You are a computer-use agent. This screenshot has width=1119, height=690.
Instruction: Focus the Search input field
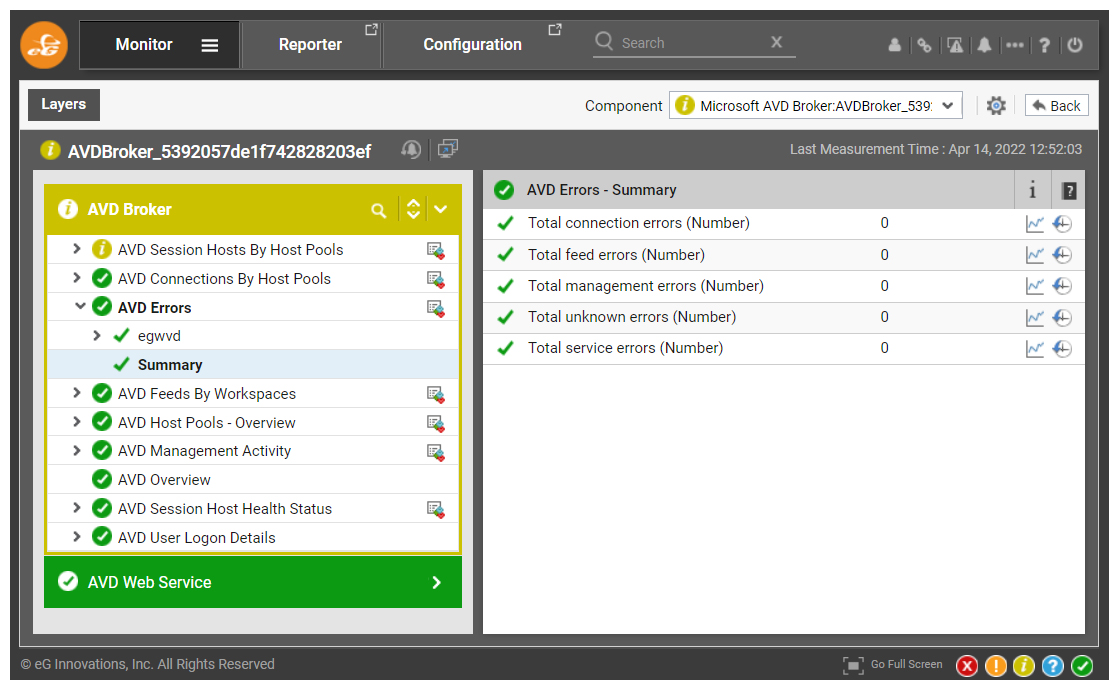(692, 43)
